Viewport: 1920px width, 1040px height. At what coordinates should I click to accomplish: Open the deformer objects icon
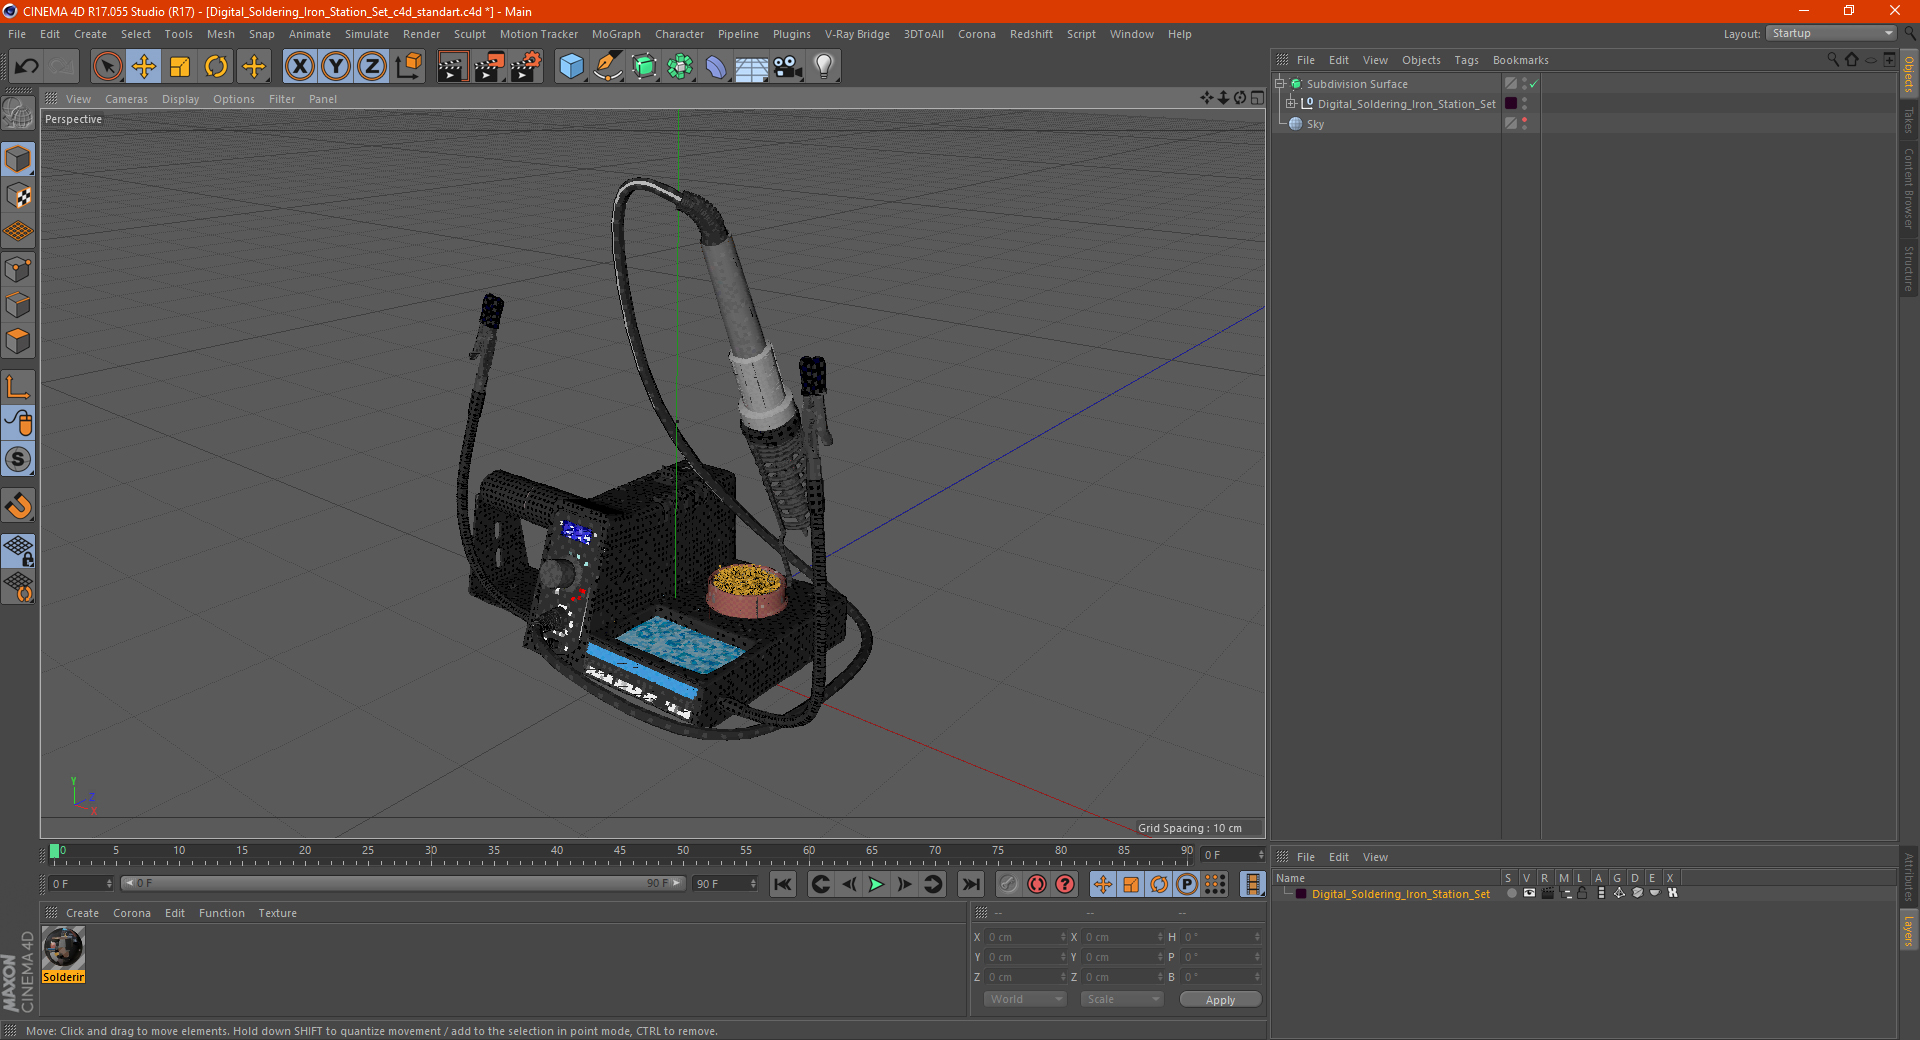(716, 67)
